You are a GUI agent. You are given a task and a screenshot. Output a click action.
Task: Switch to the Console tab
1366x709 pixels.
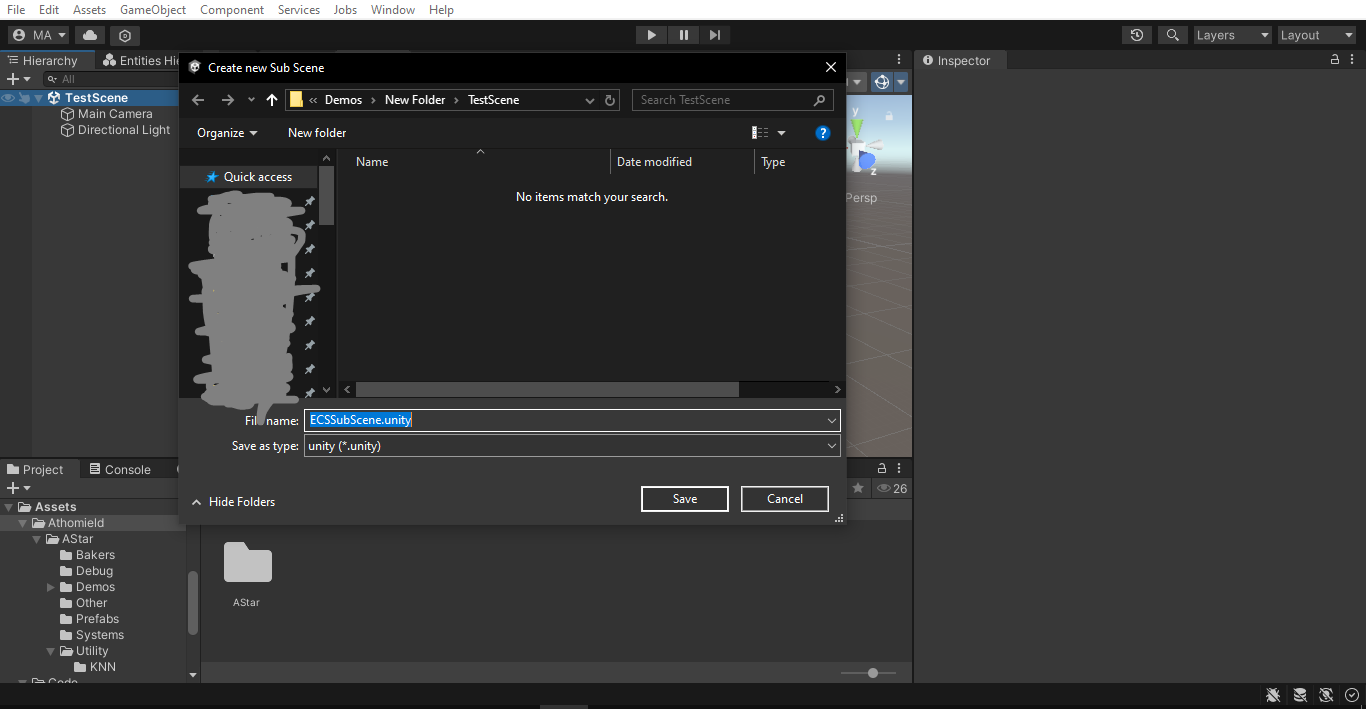pos(120,469)
